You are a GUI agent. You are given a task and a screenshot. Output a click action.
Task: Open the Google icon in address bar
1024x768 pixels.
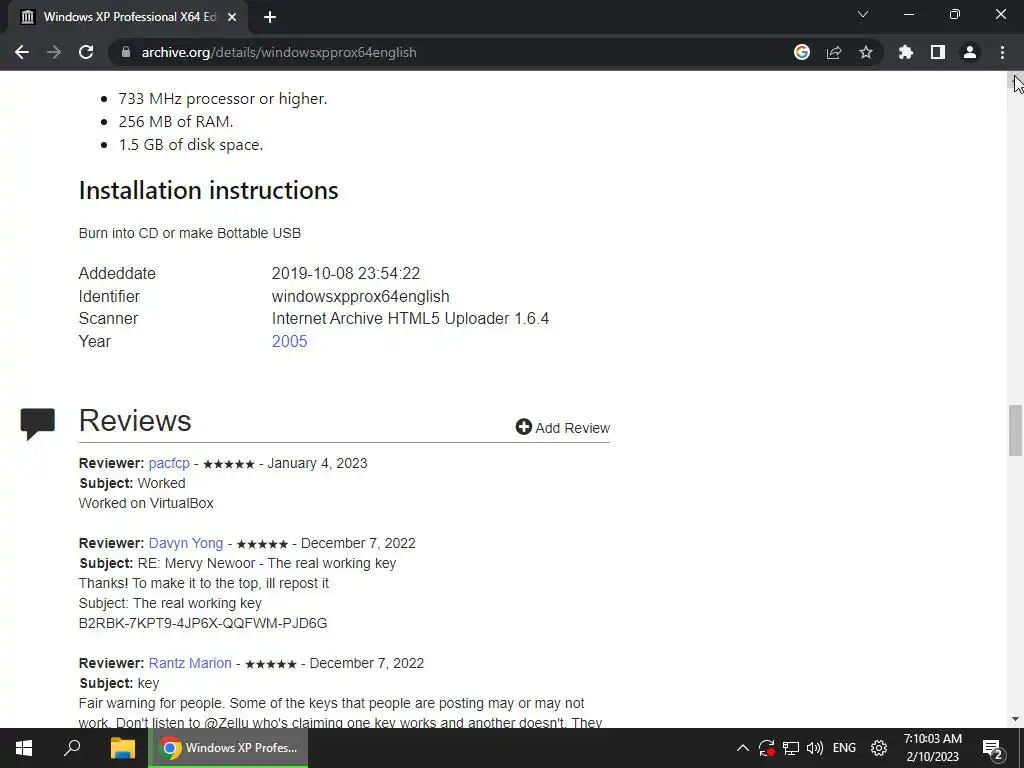pyautogui.click(x=802, y=52)
